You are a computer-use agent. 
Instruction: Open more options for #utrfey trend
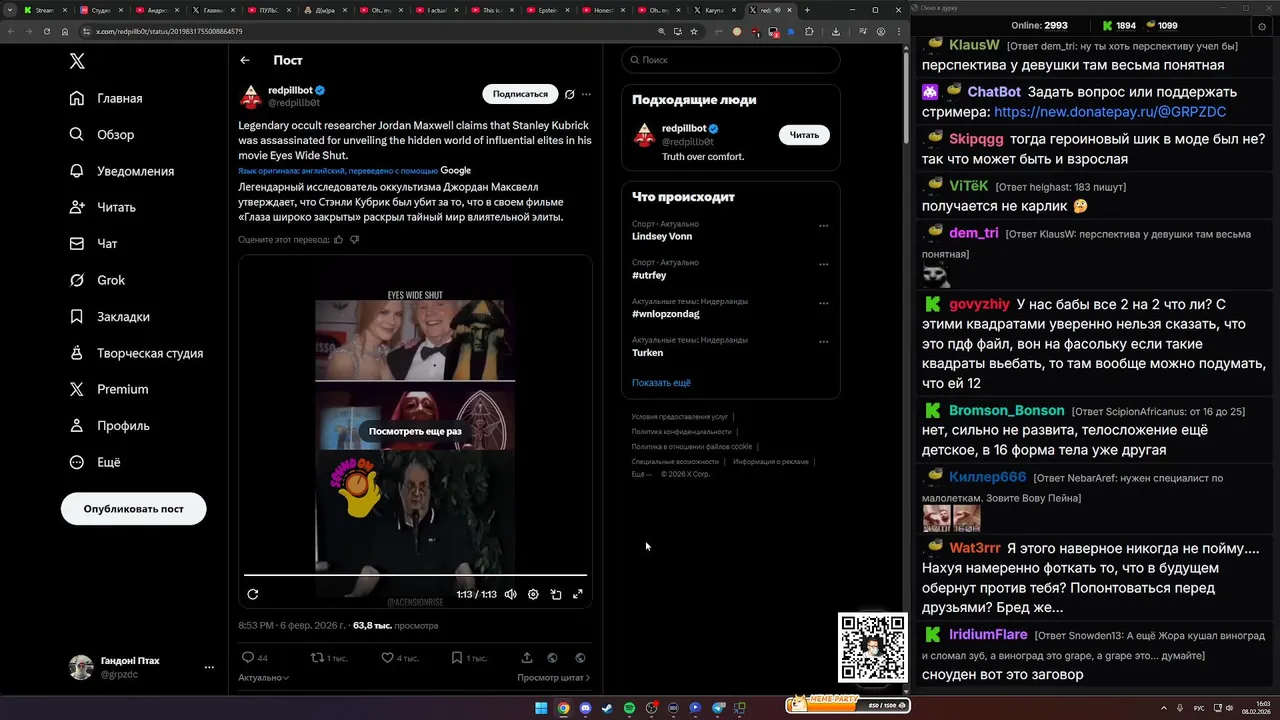click(x=824, y=264)
